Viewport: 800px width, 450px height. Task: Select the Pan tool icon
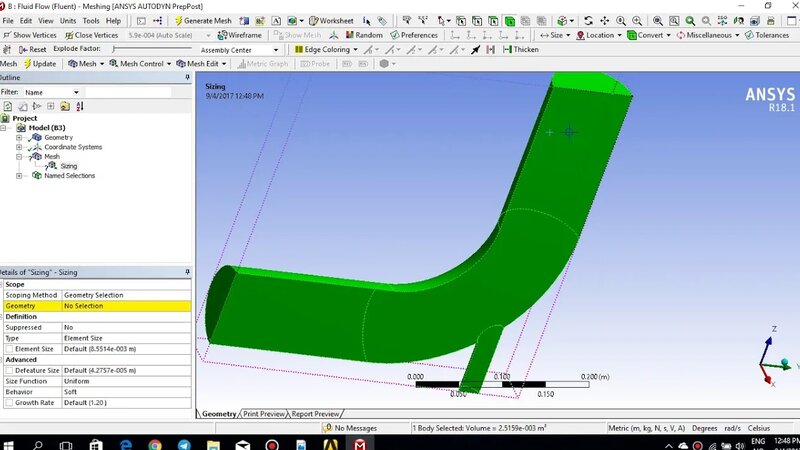pos(605,21)
